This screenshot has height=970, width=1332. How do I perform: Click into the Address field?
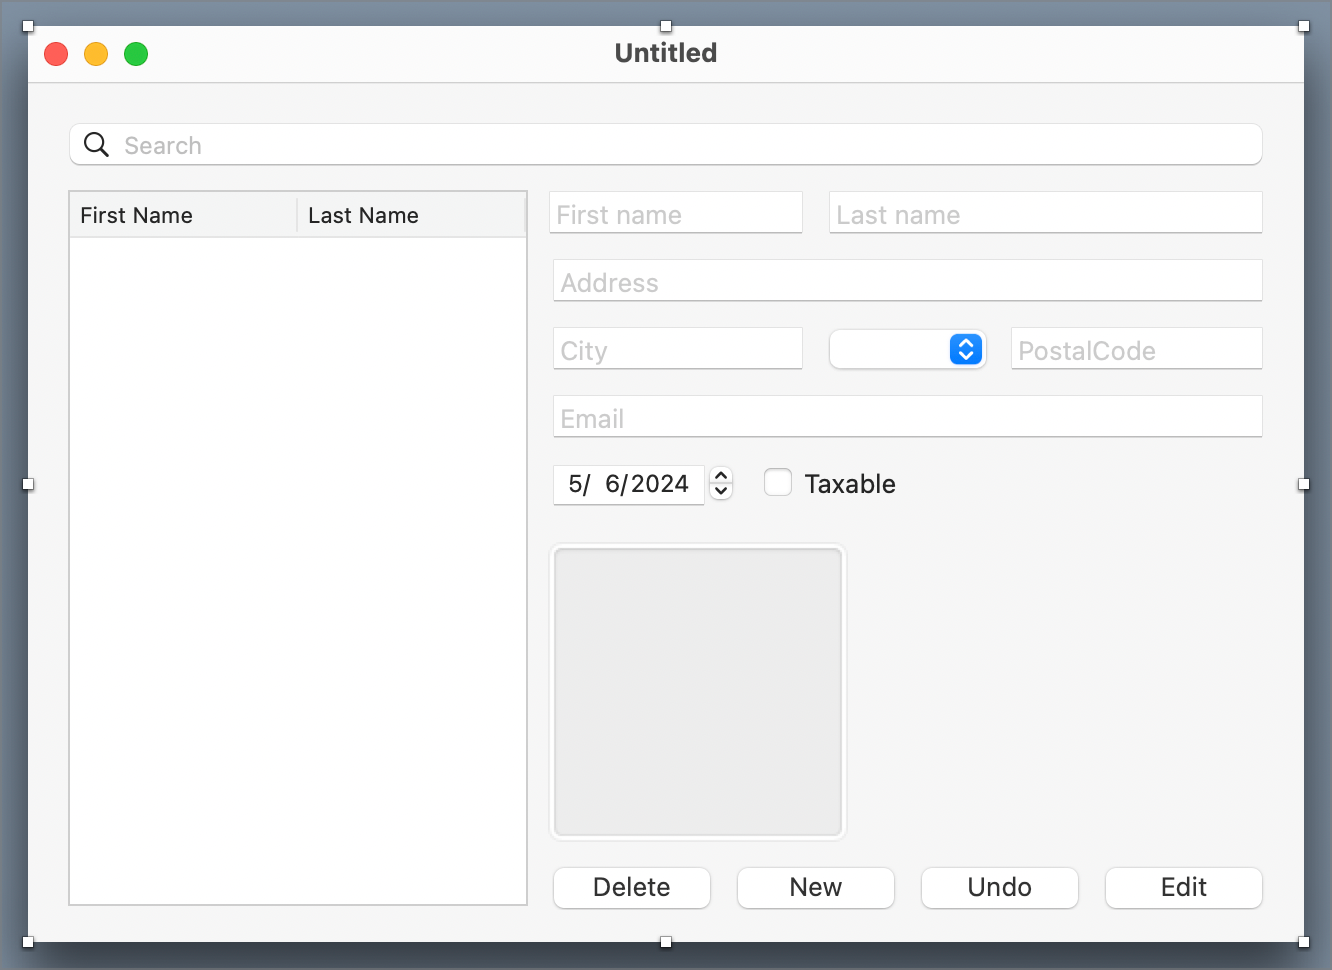pos(907,281)
